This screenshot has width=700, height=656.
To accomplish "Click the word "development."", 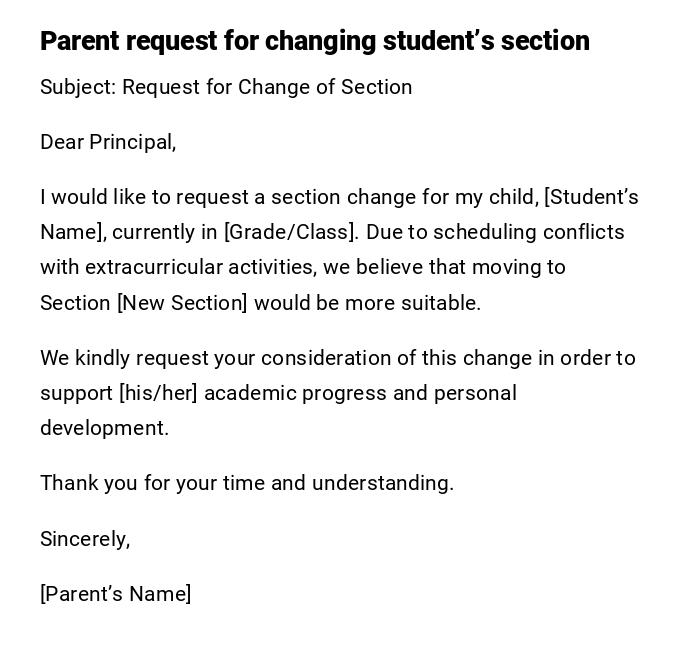I will pos(104,428).
